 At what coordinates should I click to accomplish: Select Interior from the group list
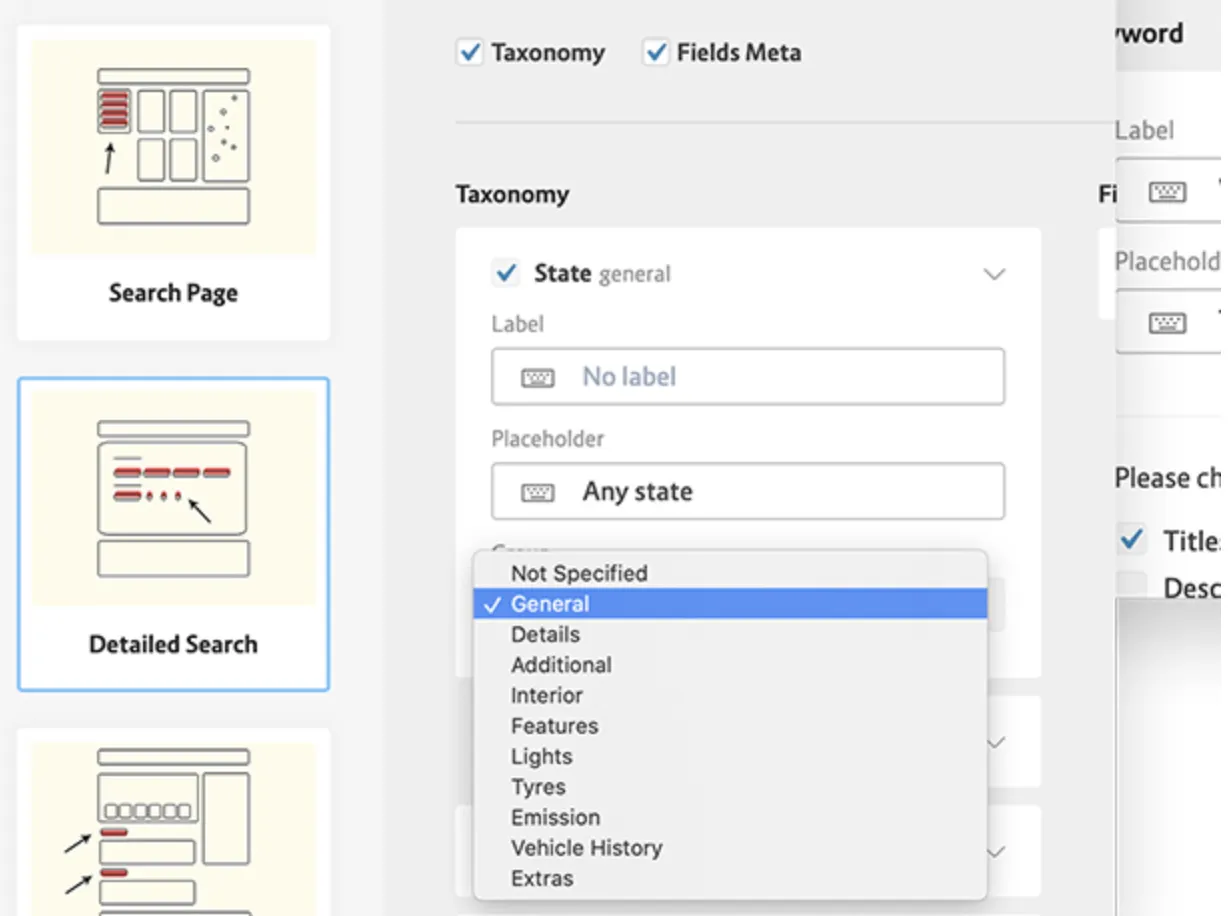[x=730, y=695]
